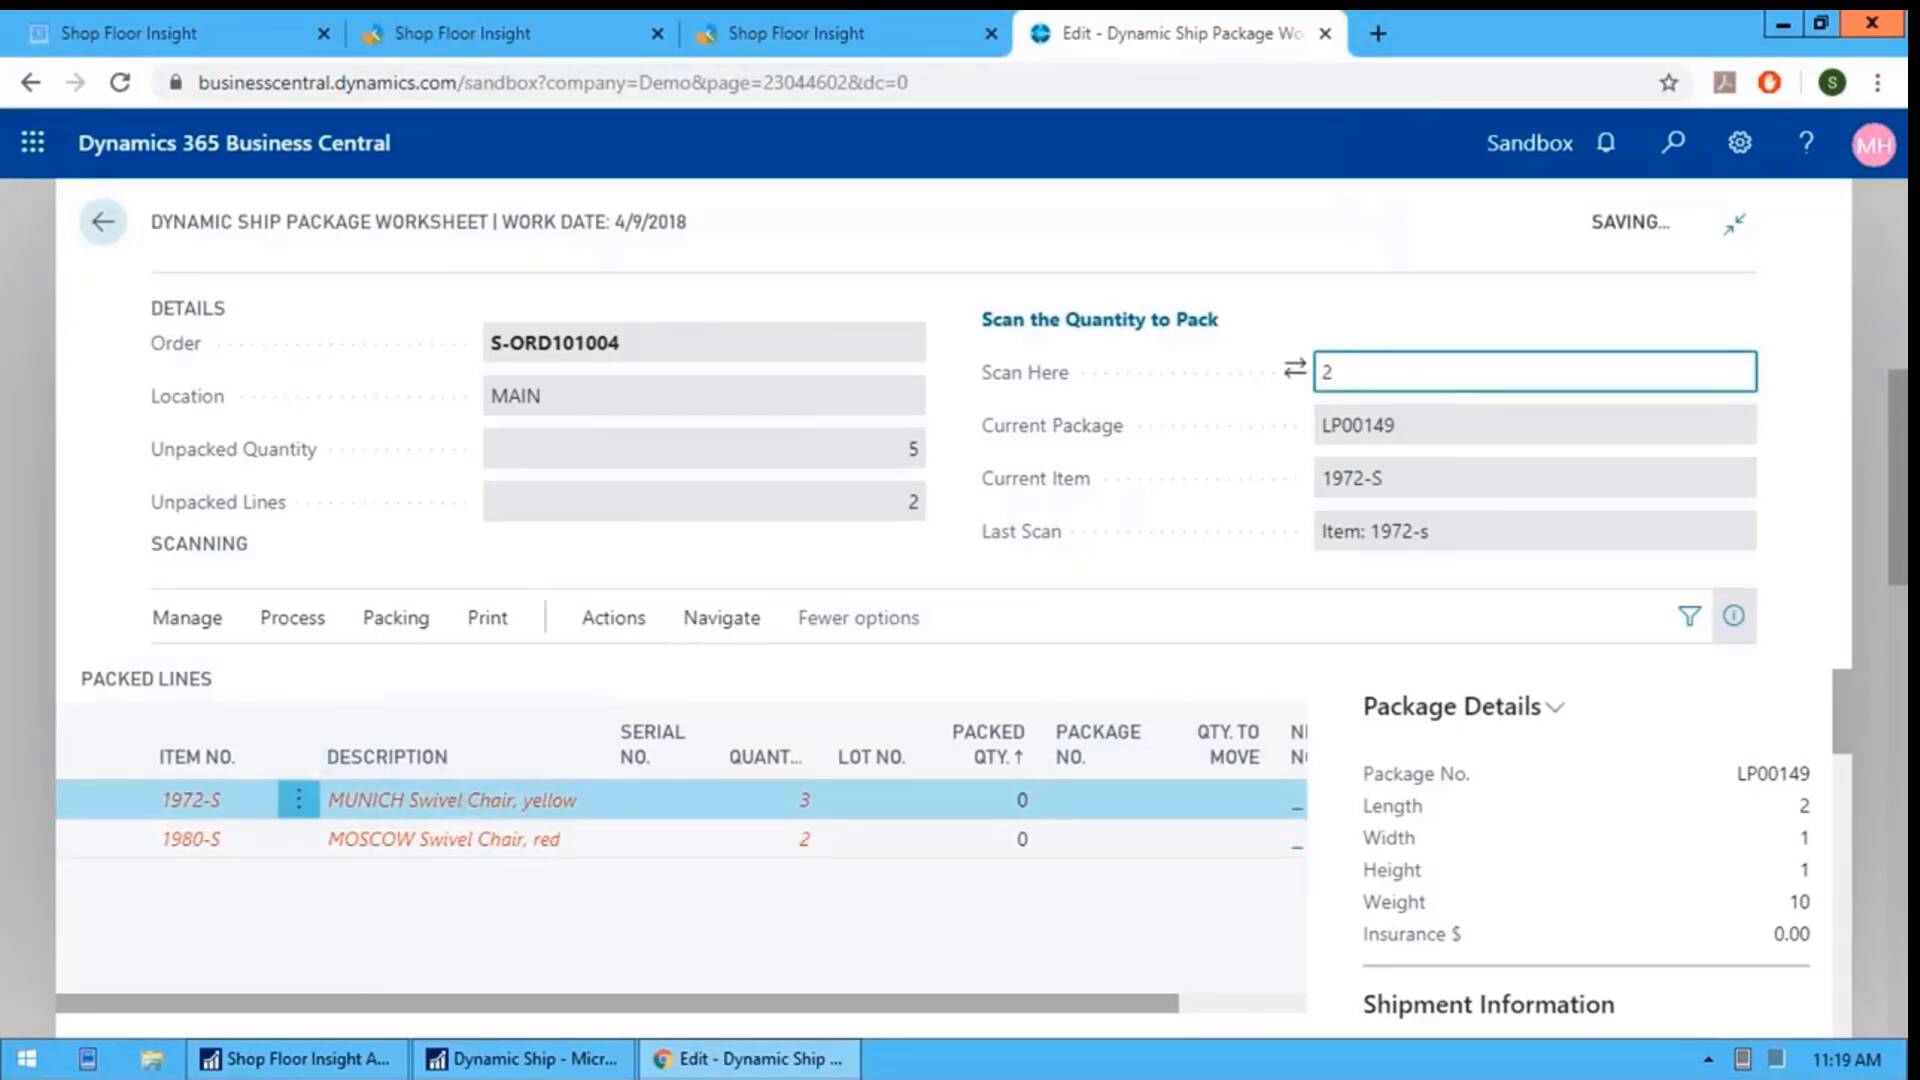Click the back arrow navigation icon
Screen dimensions: 1920x1080
point(103,222)
